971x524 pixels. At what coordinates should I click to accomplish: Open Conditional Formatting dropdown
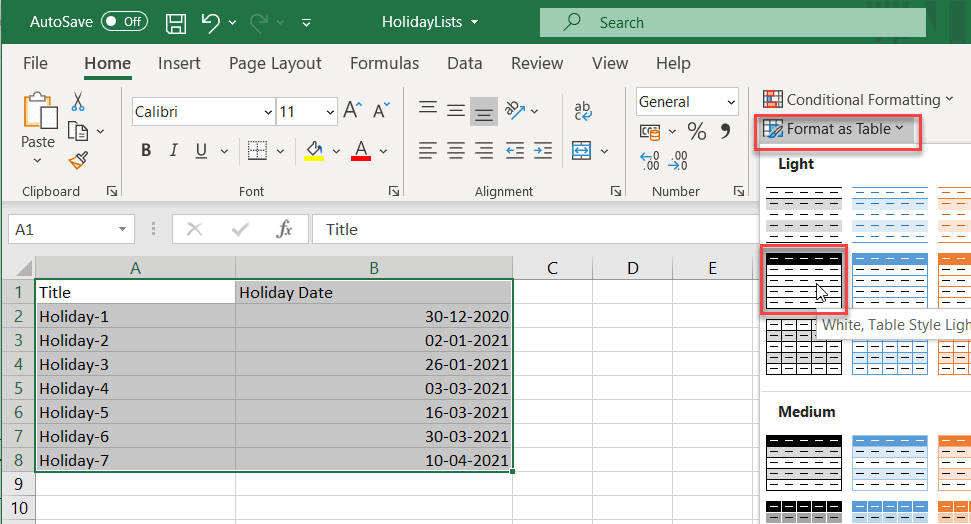coord(858,100)
